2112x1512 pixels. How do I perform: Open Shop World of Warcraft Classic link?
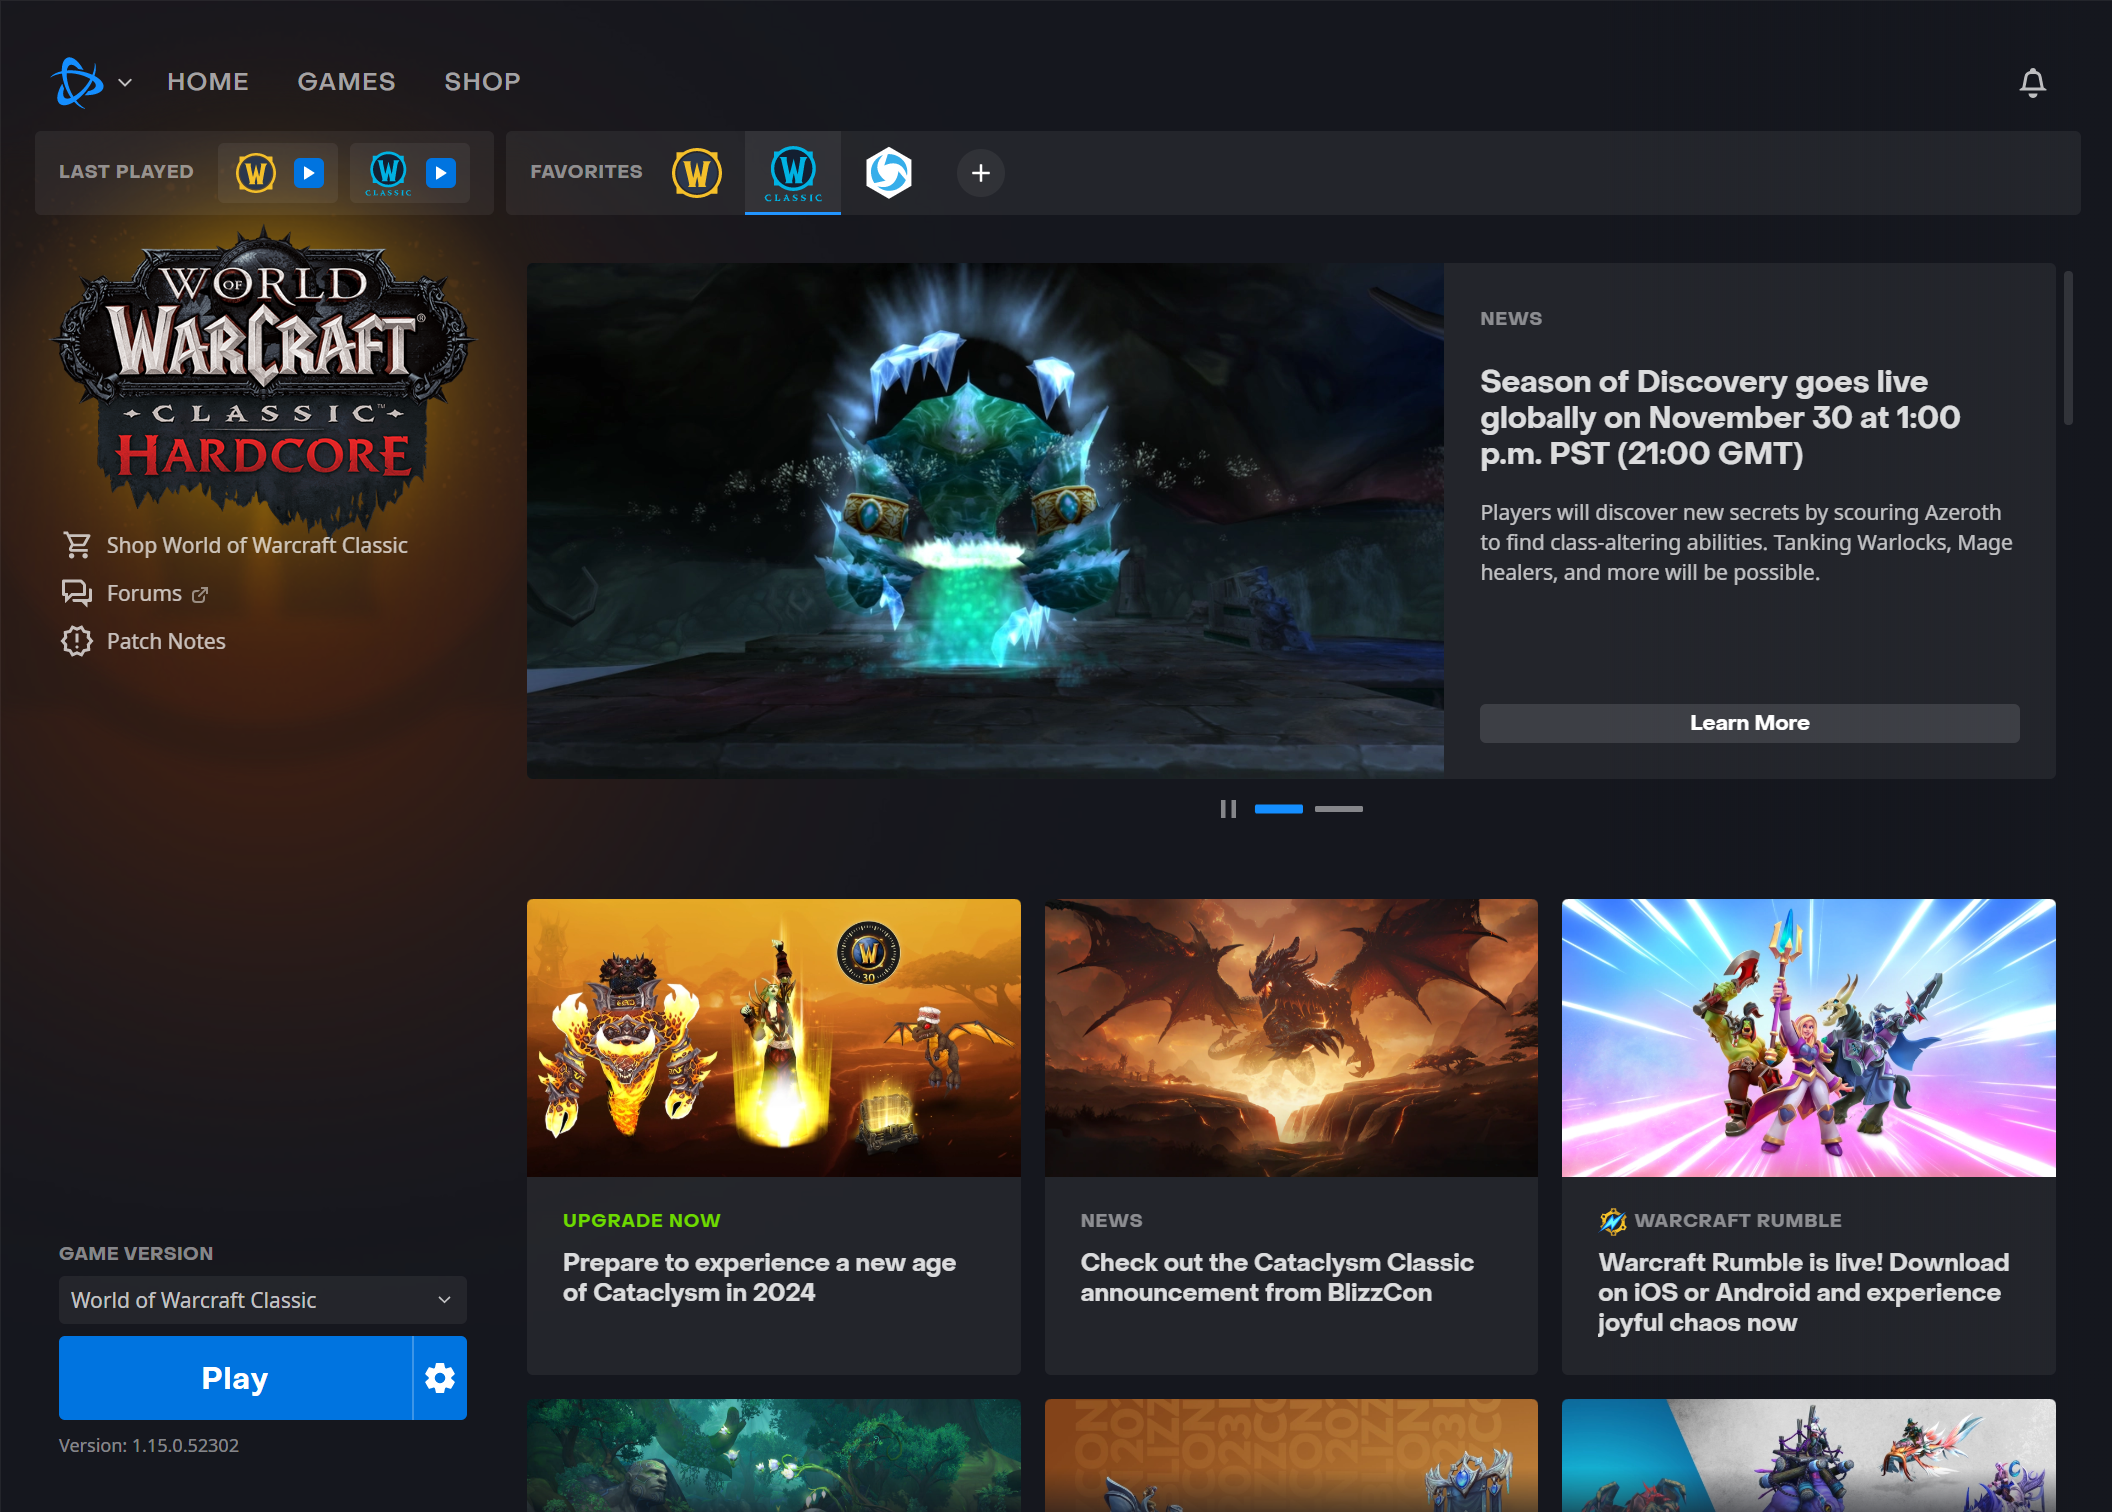257,545
